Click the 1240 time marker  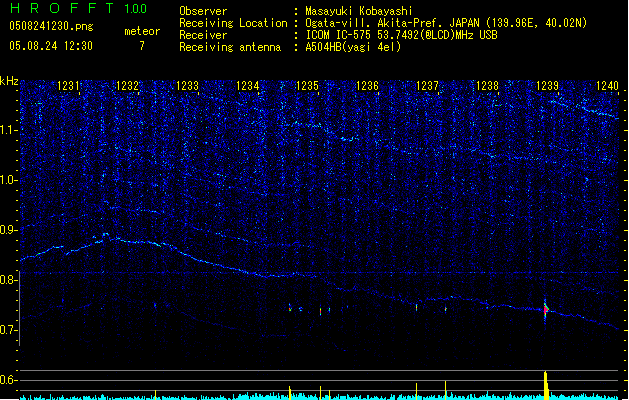[607, 86]
